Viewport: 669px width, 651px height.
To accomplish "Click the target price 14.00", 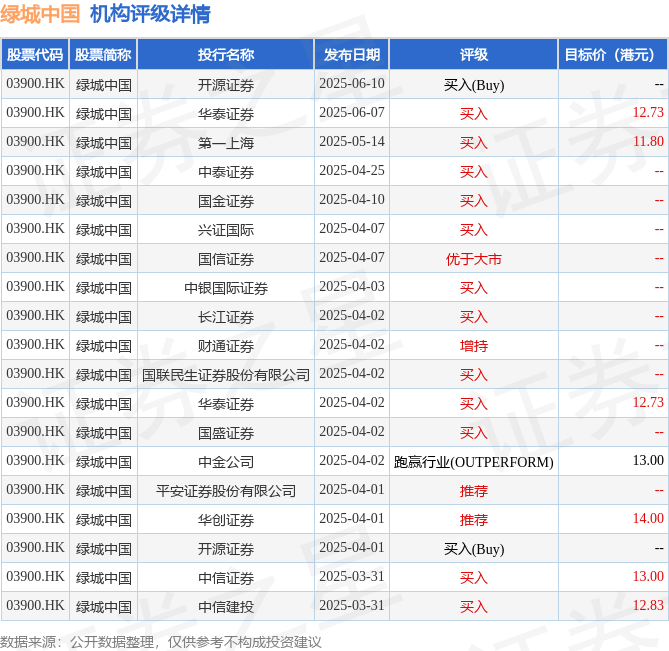I will tap(648, 519).
